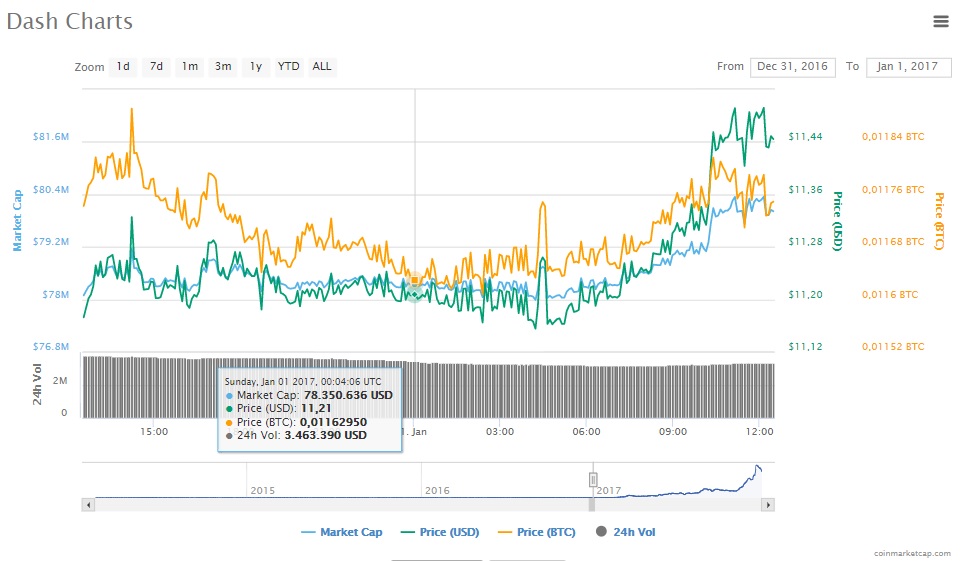The height and width of the screenshot is (561, 975).
Task: Click the $11,20 USD axis label
Action: (805, 294)
